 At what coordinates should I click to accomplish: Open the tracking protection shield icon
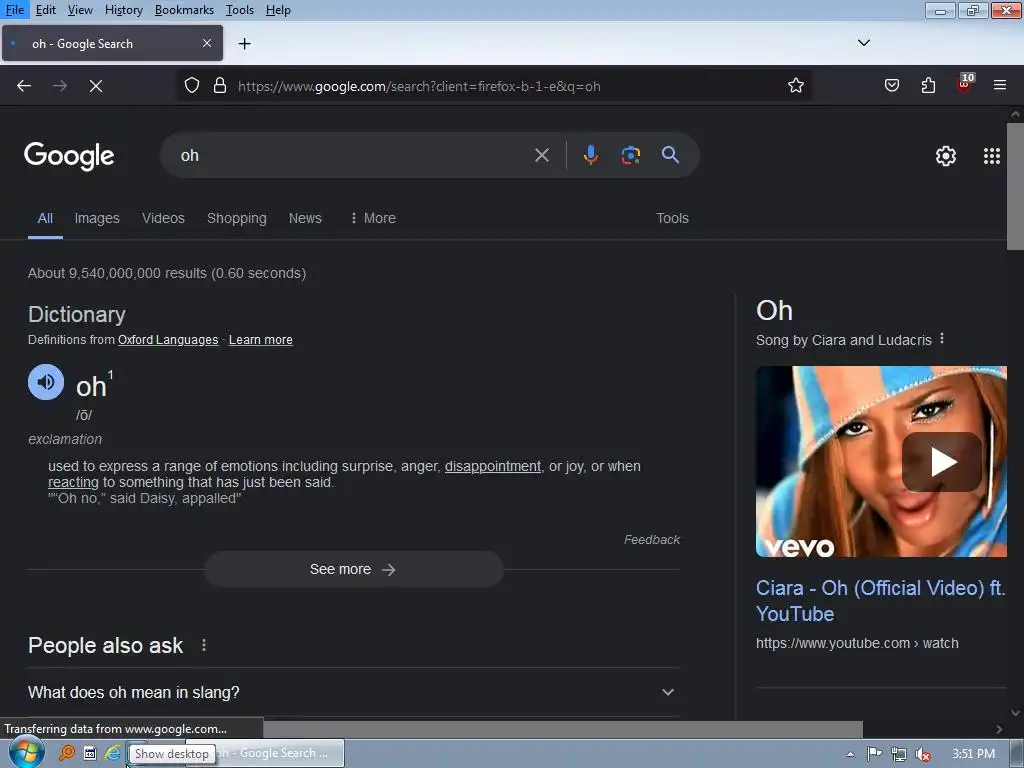pyautogui.click(x=191, y=86)
